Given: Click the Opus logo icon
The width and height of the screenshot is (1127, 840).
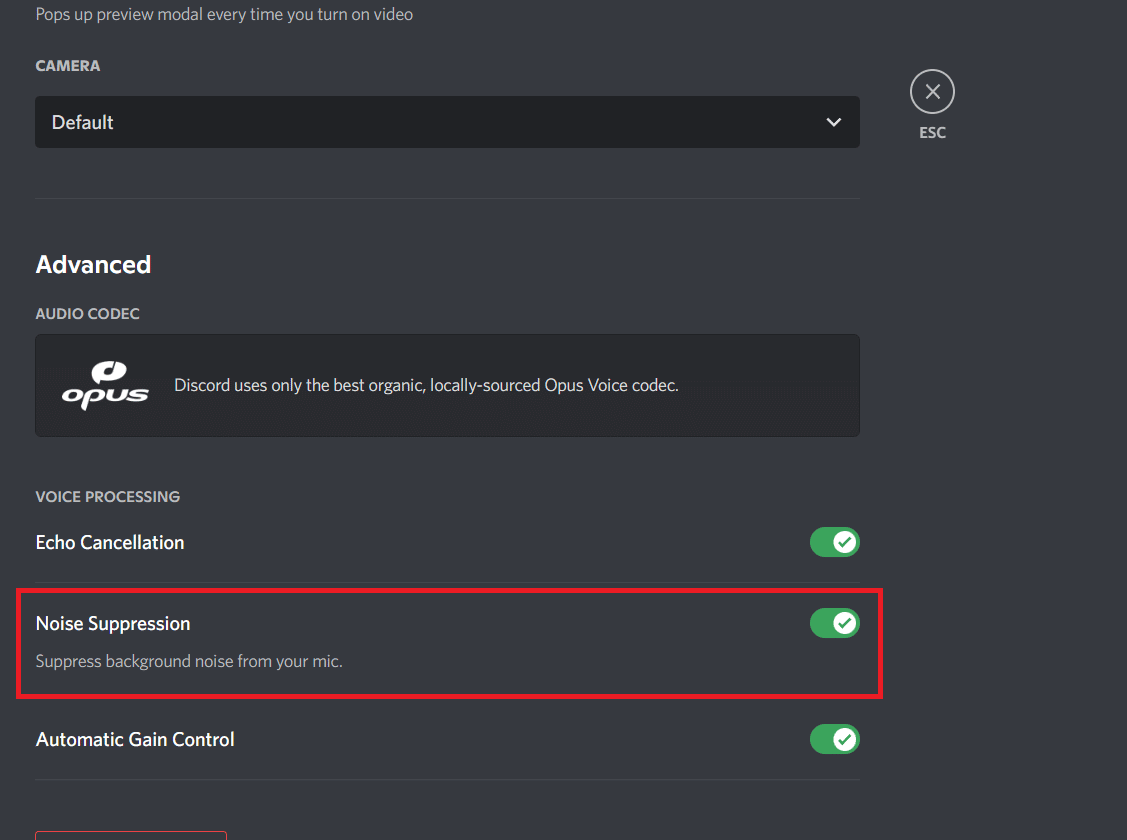Looking at the screenshot, I should click(104, 385).
